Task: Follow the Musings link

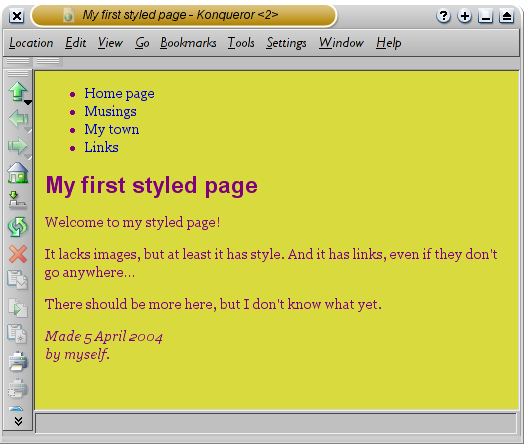Action: point(110,111)
